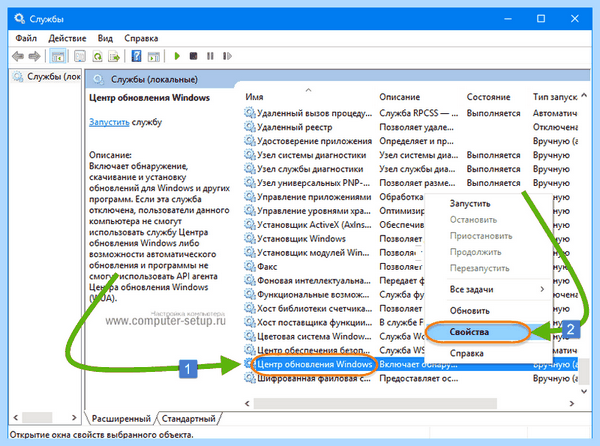Select Узел универсальных PNP row
Image resolution: width=600 pixels, height=446 pixels.
(x=411, y=182)
